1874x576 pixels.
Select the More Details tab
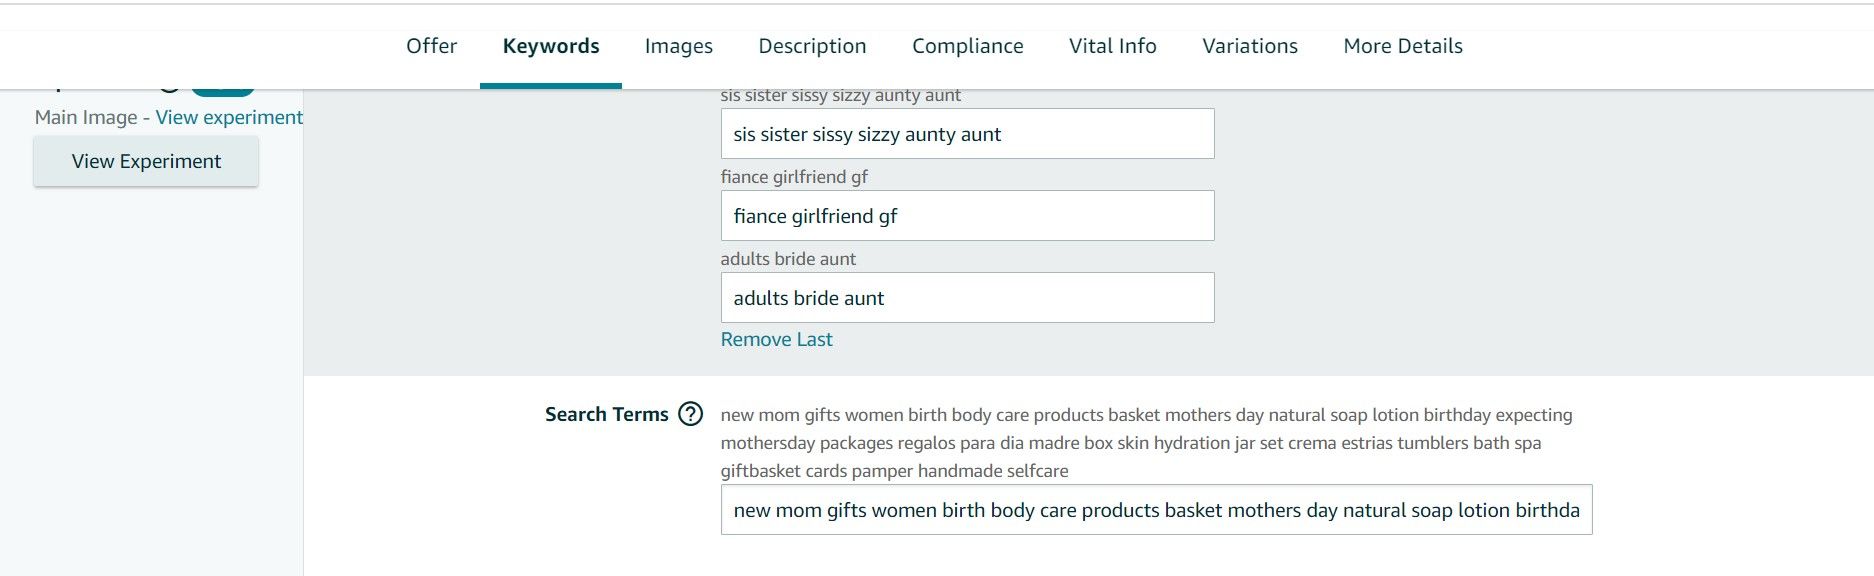[1403, 46]
